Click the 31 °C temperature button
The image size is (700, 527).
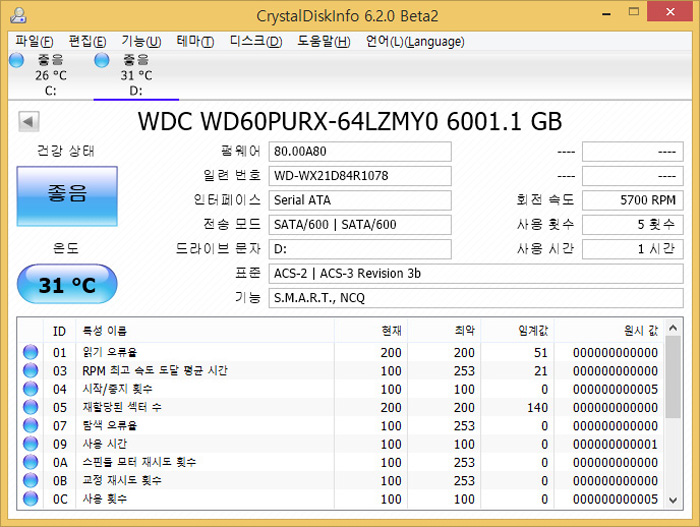click(x=67, y=284)
